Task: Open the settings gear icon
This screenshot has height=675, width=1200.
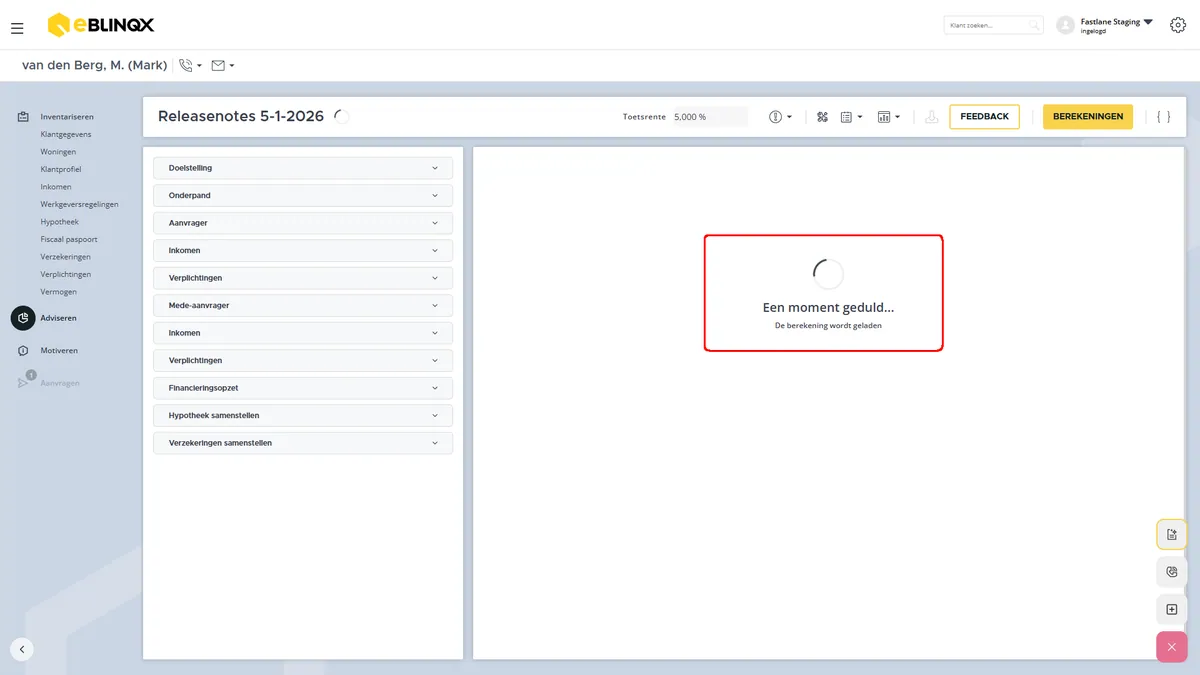Action: click(x=1178, y=25)
